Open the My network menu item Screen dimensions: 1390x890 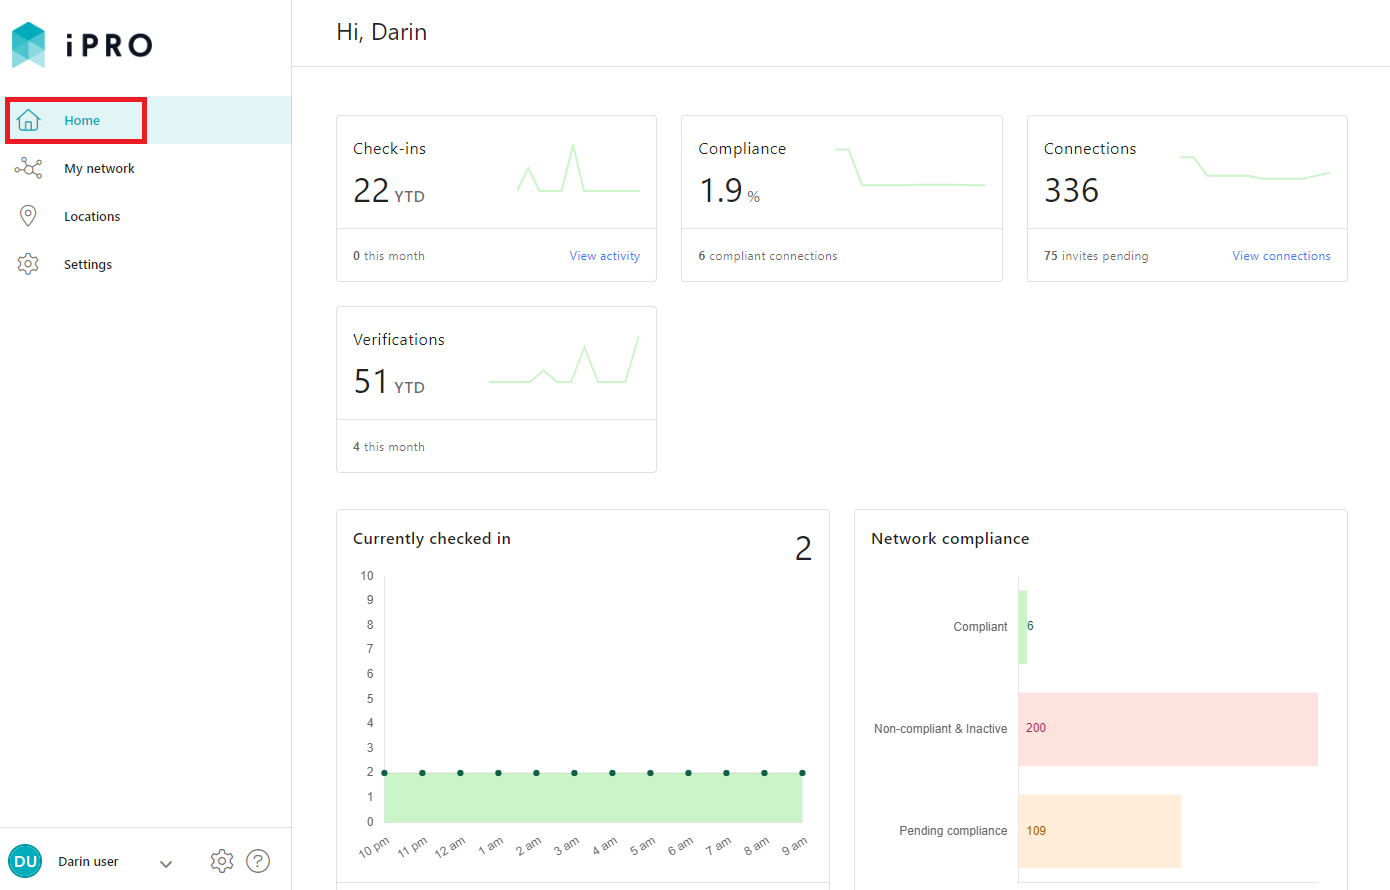click(146, 168)
